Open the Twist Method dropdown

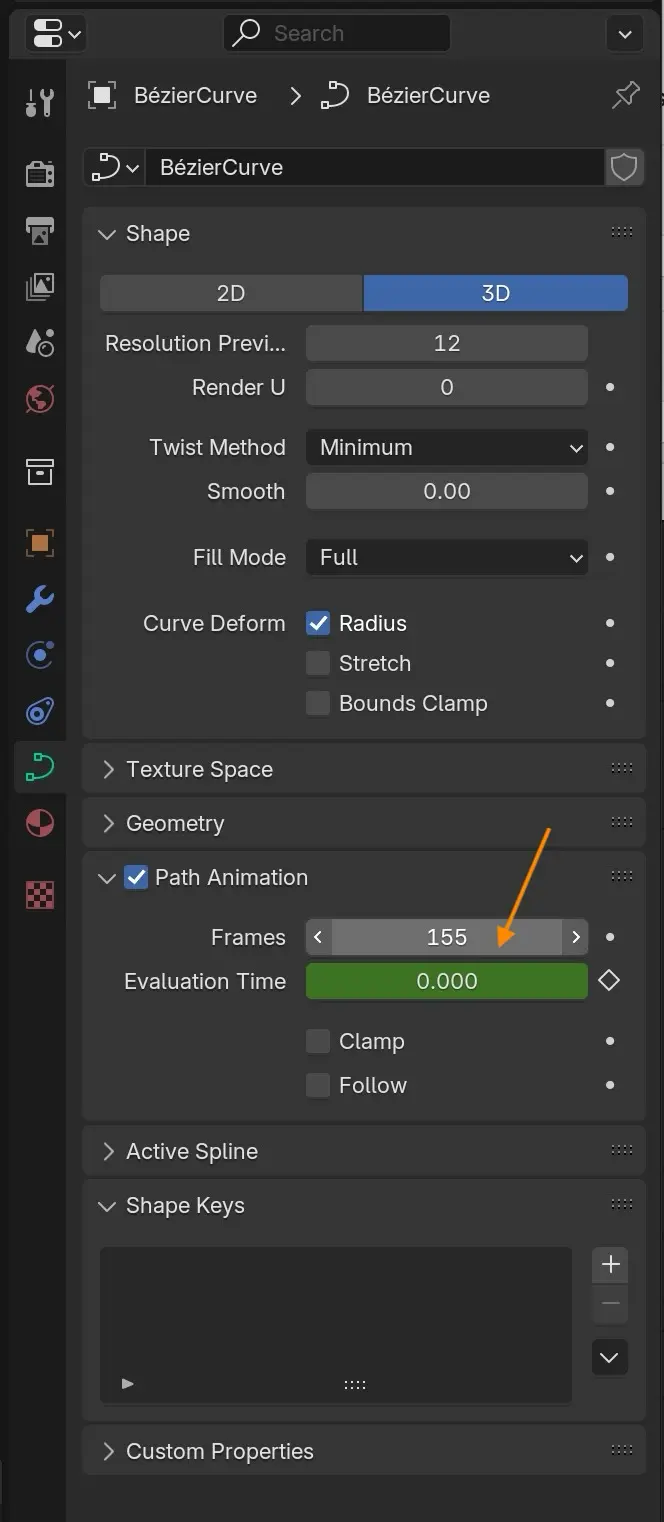(446, 447)
